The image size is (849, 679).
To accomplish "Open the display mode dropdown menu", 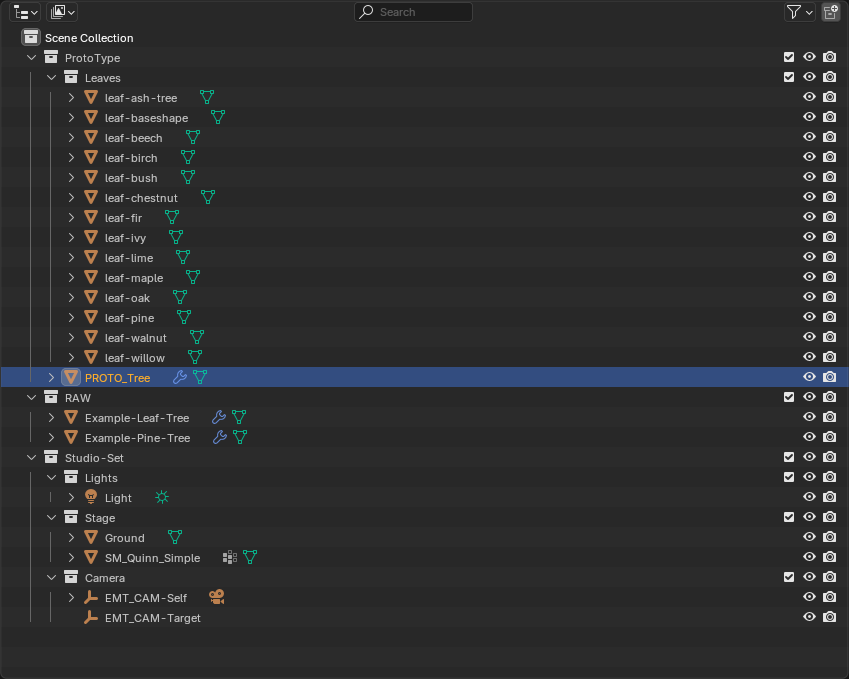I will click(63, 12).
